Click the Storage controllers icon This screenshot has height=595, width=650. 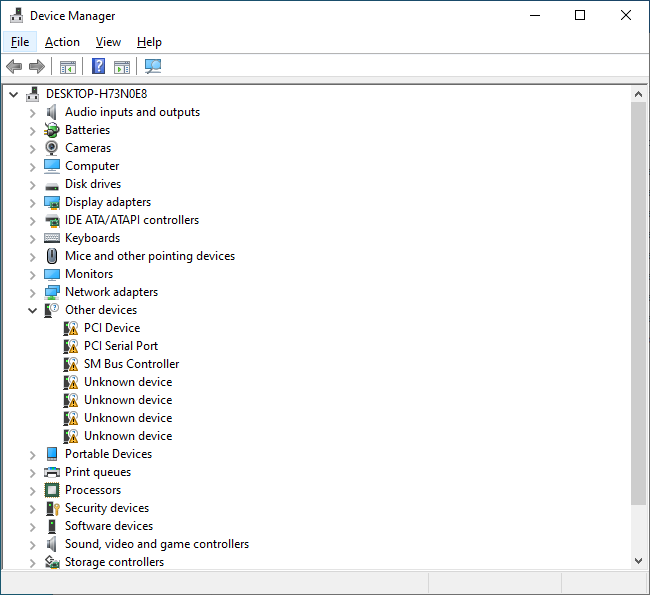pos(52,562)
